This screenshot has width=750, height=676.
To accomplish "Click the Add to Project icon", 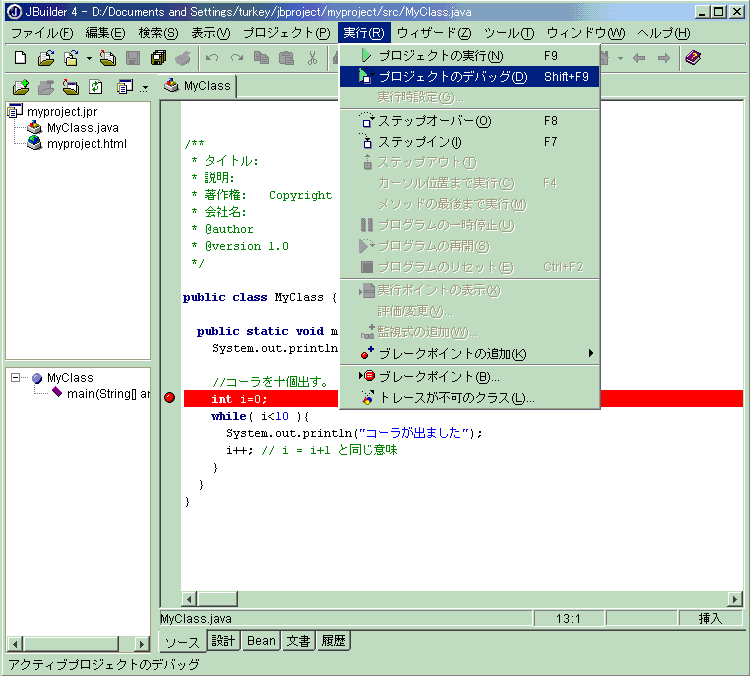I will [20, 87].
